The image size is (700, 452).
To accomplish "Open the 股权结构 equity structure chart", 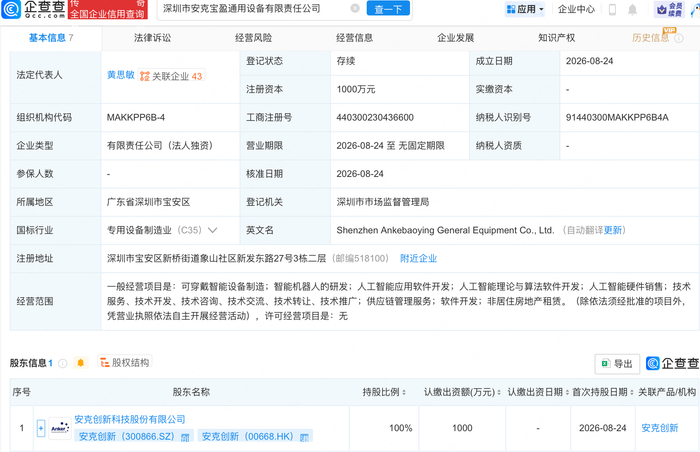I will tap(125, 363).
